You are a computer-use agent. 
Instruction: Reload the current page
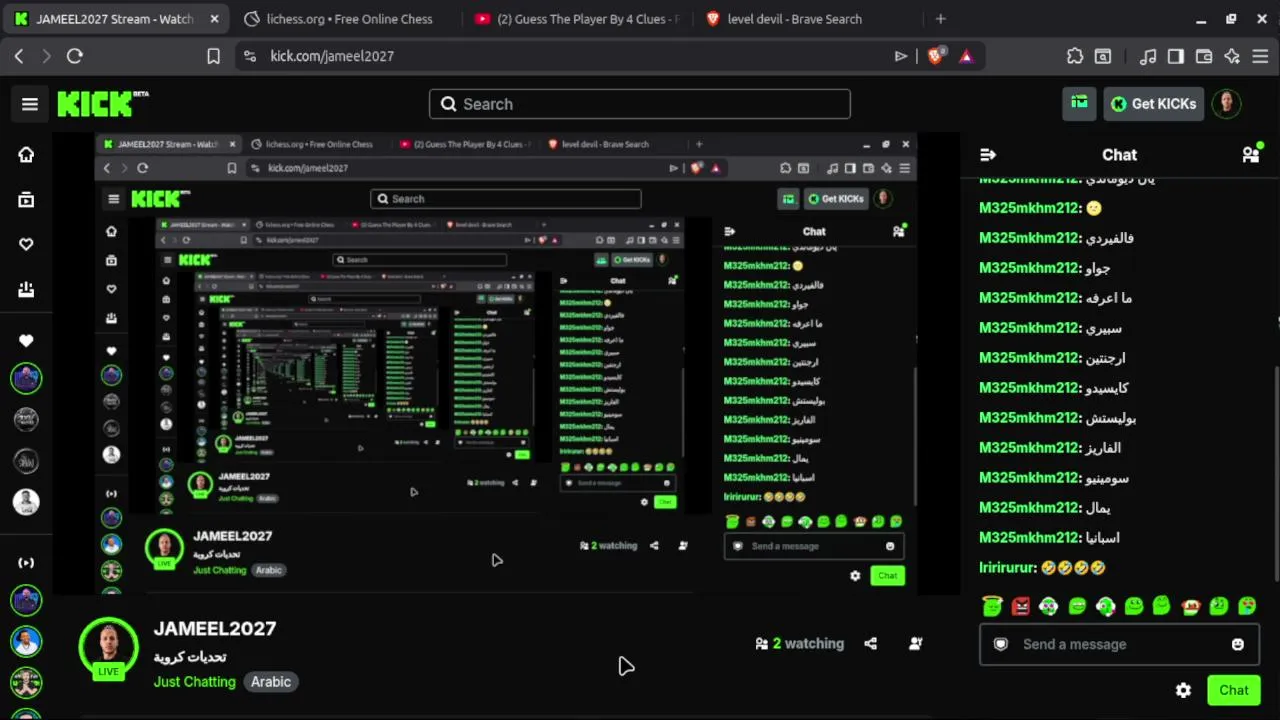(74, 56)
